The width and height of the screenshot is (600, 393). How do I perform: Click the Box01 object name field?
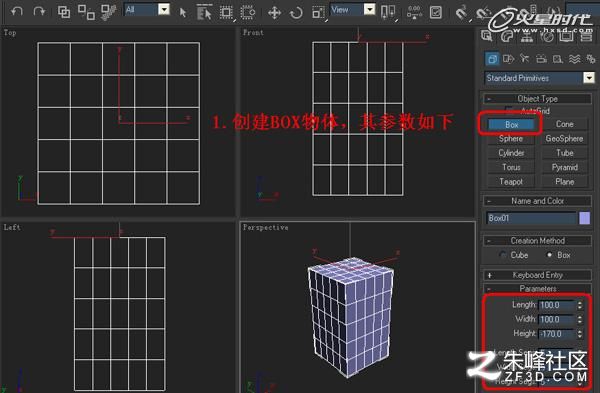tap(531, 218)
